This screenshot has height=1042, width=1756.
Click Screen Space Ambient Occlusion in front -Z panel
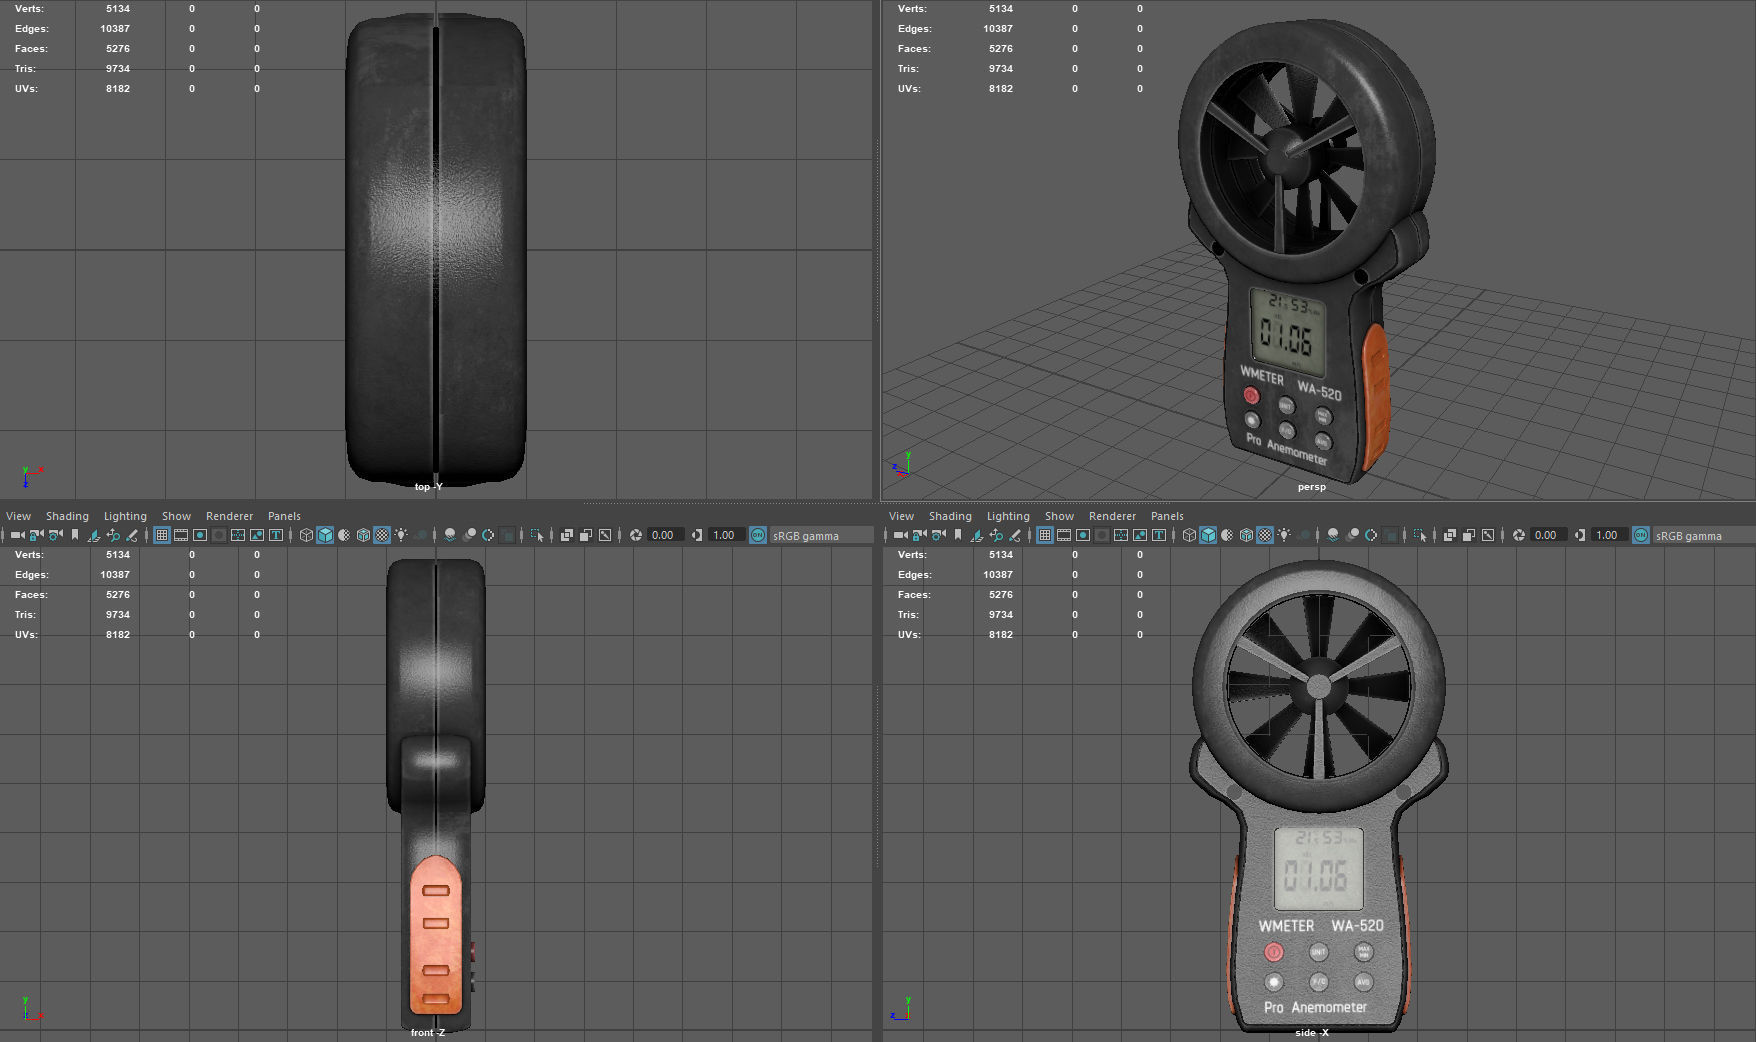click(x=450, y=535)
